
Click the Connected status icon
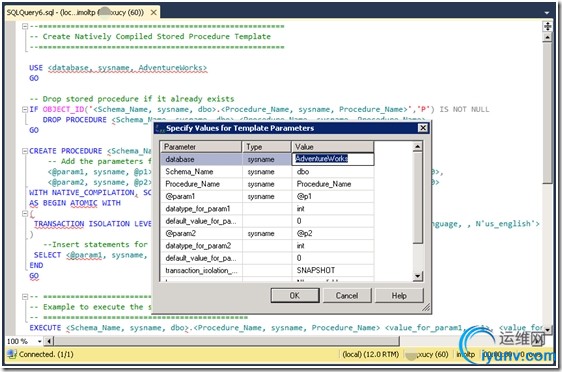coord(12,354)
